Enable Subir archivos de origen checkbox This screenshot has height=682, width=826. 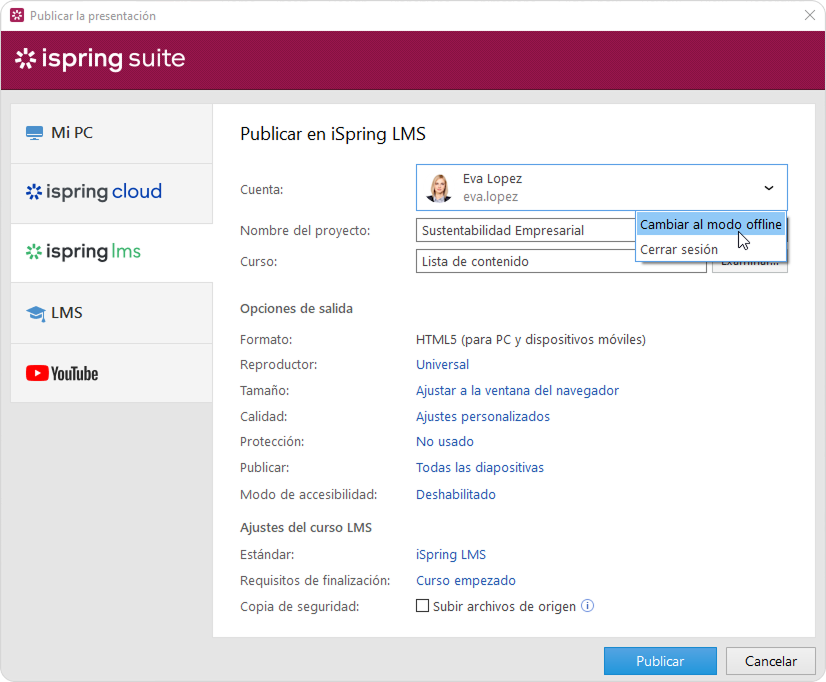(422, 606)
